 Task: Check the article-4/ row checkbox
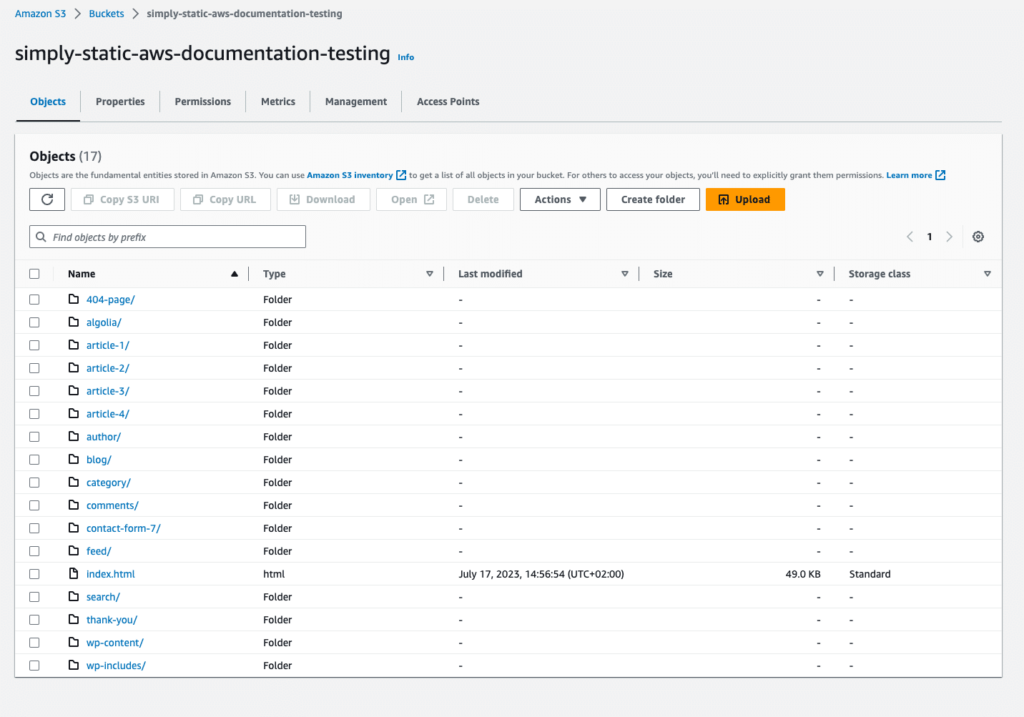coord(35,413)
